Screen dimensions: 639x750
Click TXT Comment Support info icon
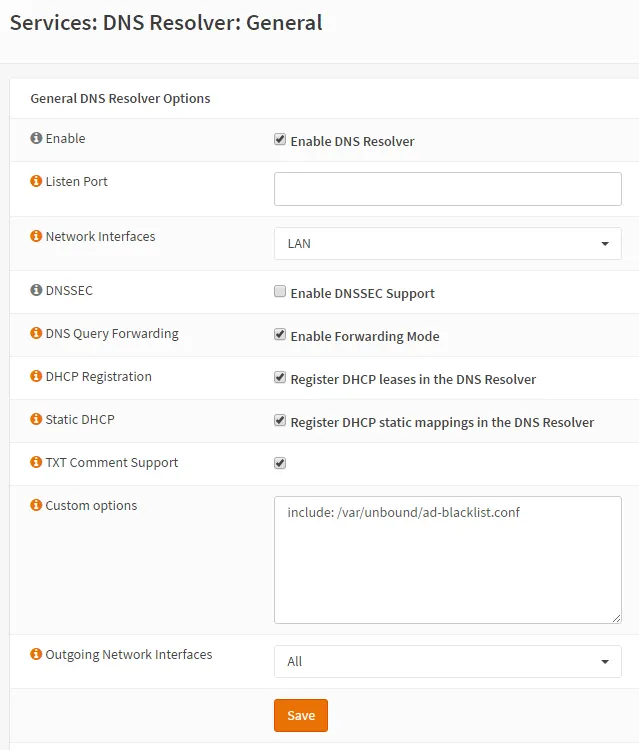[x=36, y=463]
